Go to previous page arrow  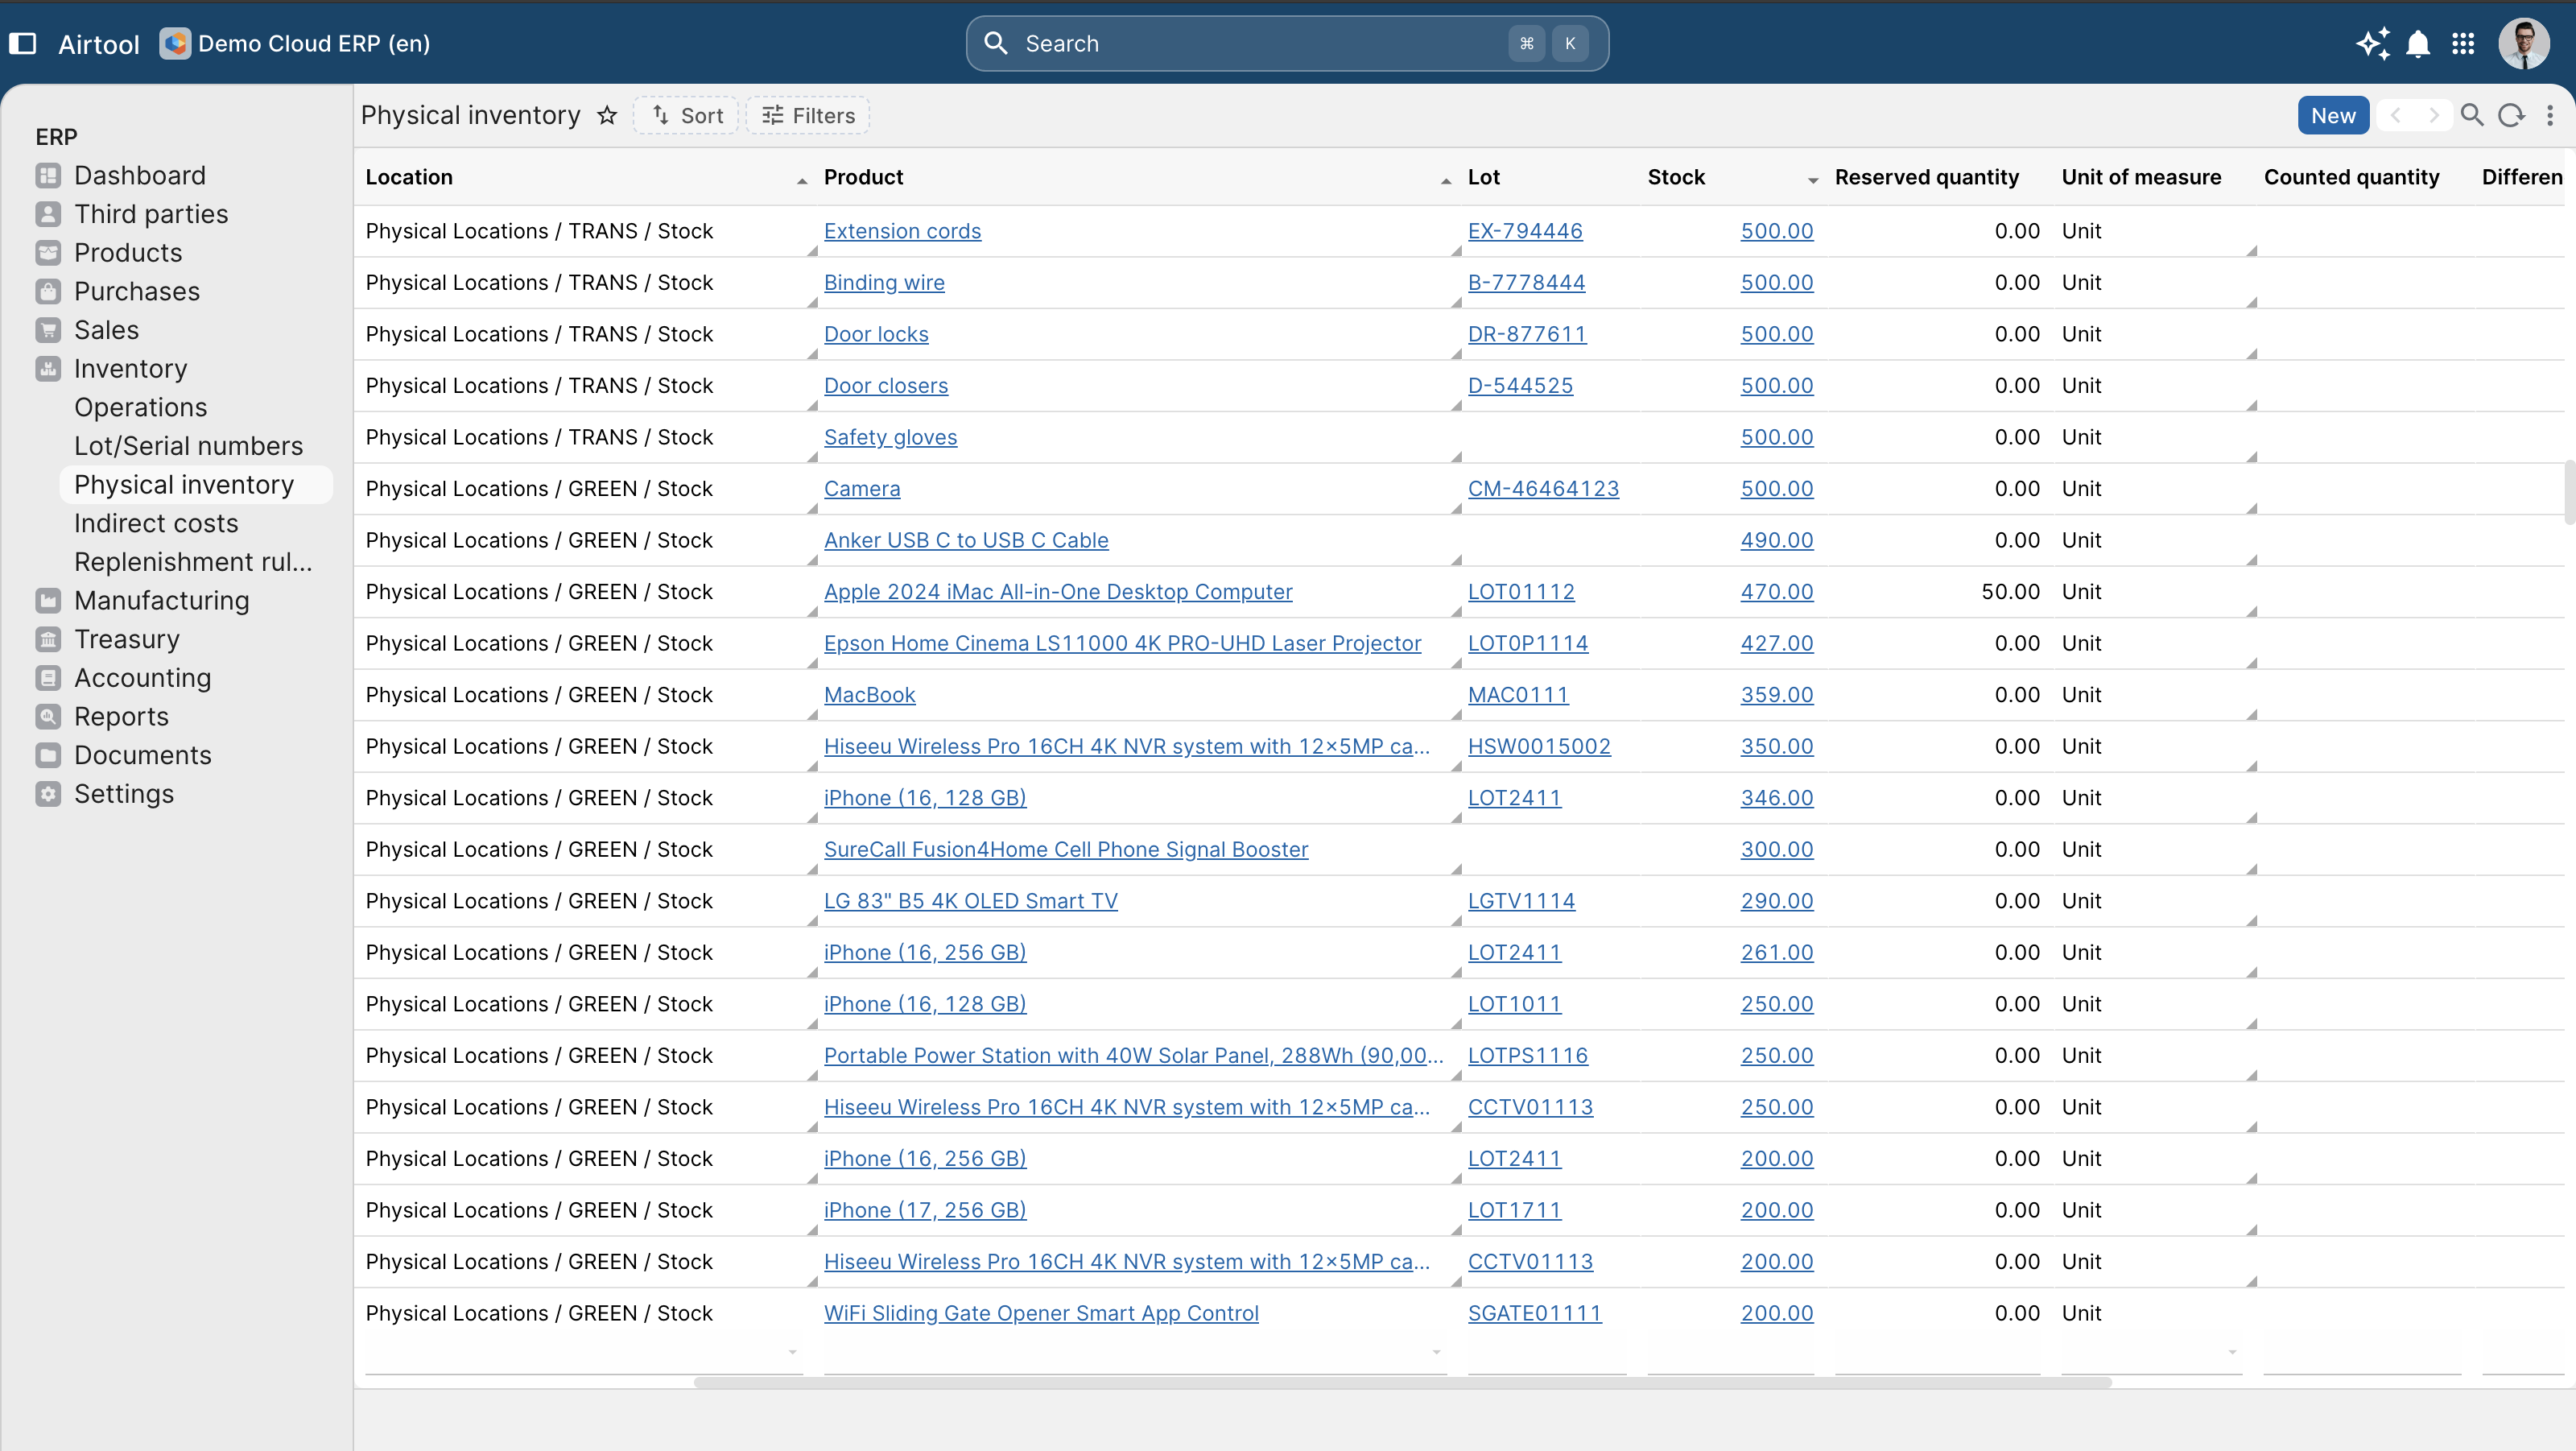click(x=2395, y=115)
